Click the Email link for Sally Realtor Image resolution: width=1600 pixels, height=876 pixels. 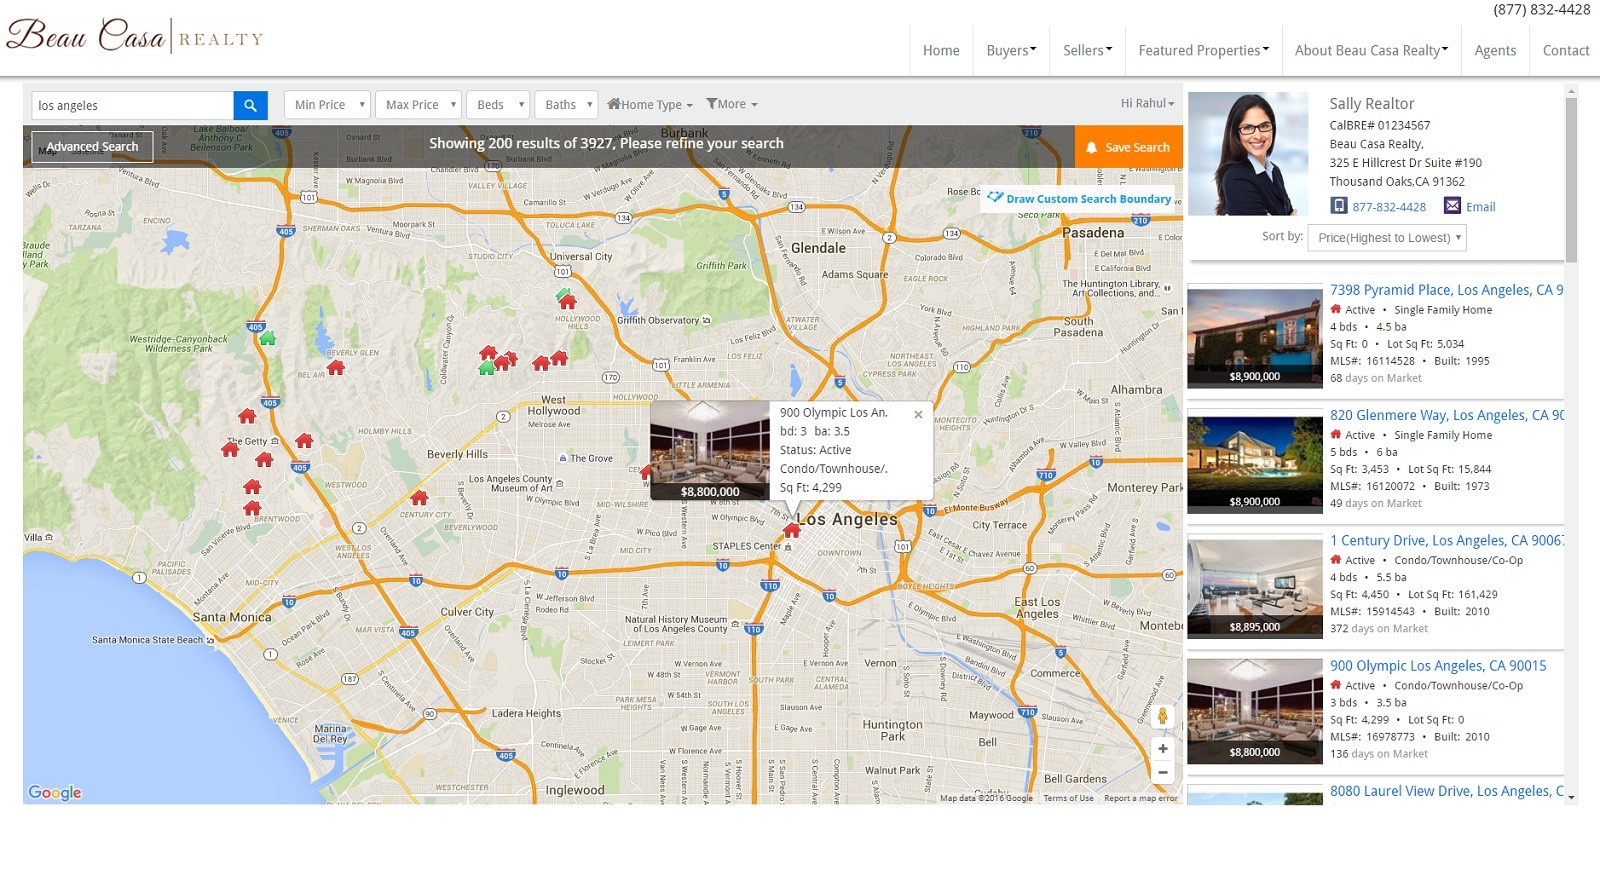pos(1481,207)
